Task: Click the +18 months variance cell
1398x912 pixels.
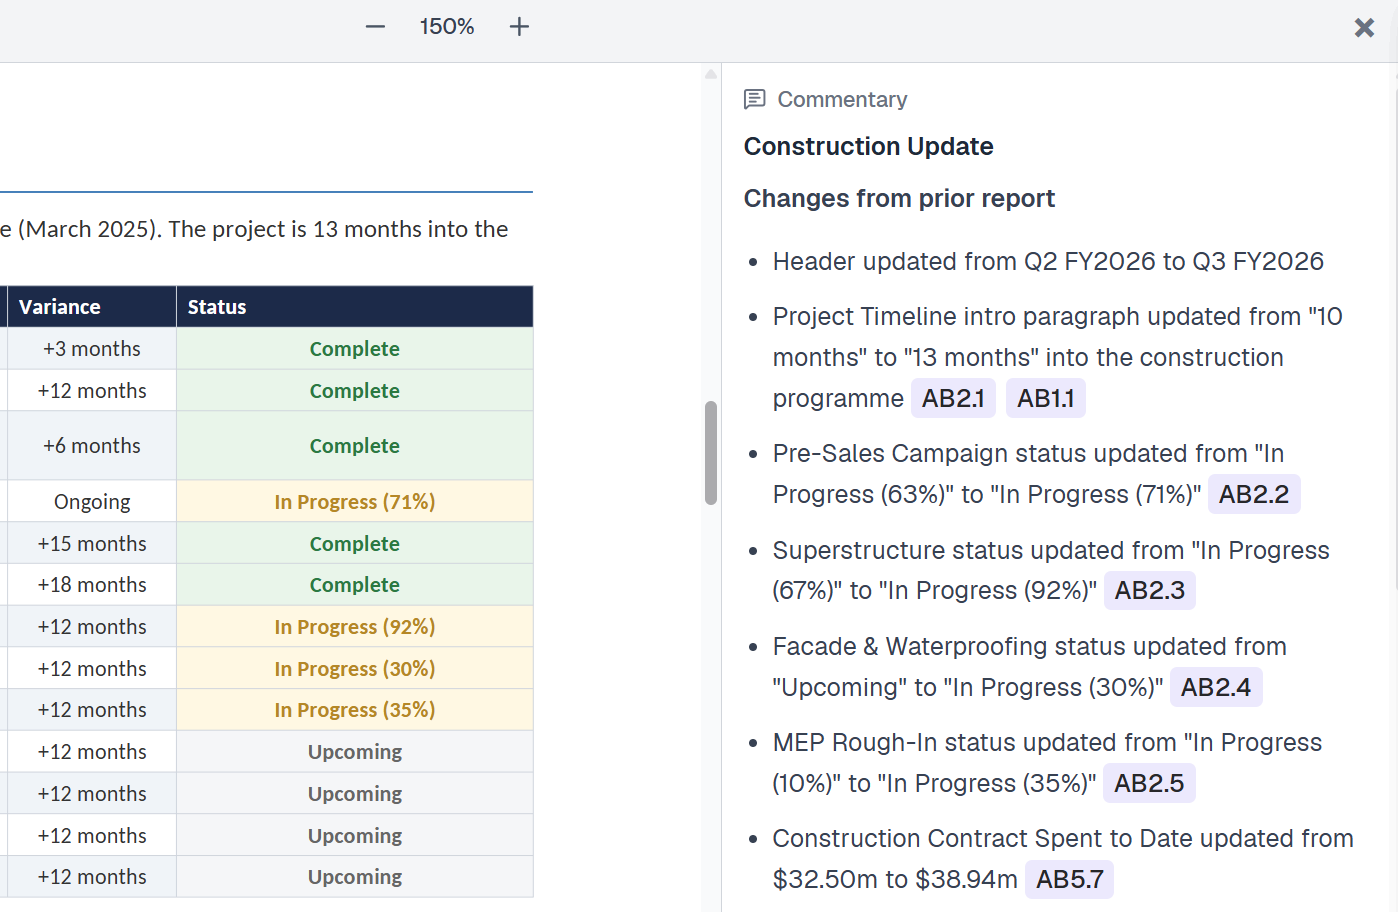Action: click(x=91, y=585)
